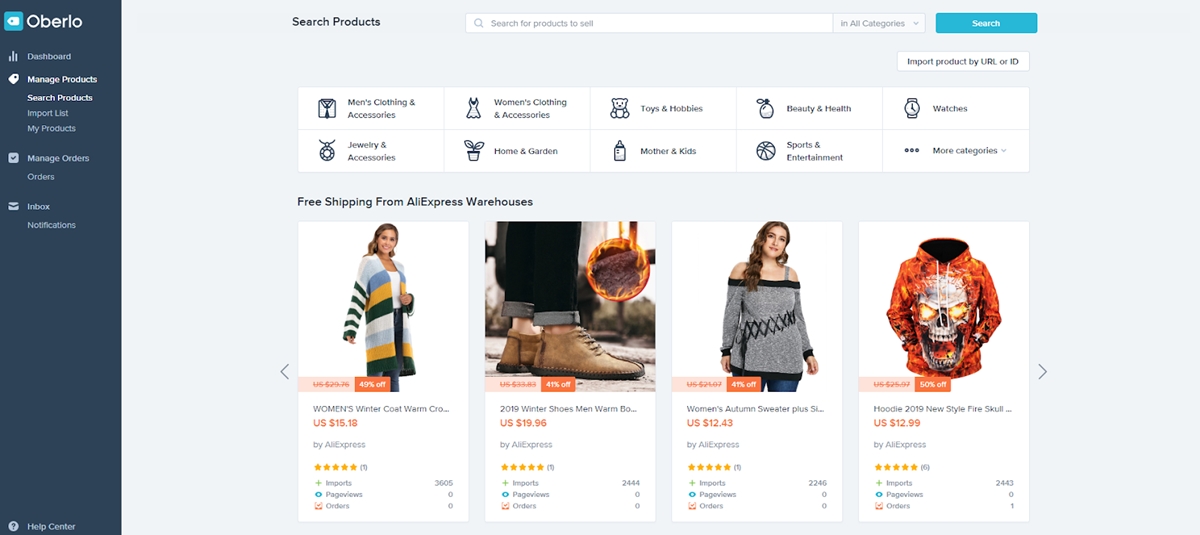This screenshot has height=535, width=1200.
Task: Select Manage Orders in the sidebar
Action: (x=58, y=158)
